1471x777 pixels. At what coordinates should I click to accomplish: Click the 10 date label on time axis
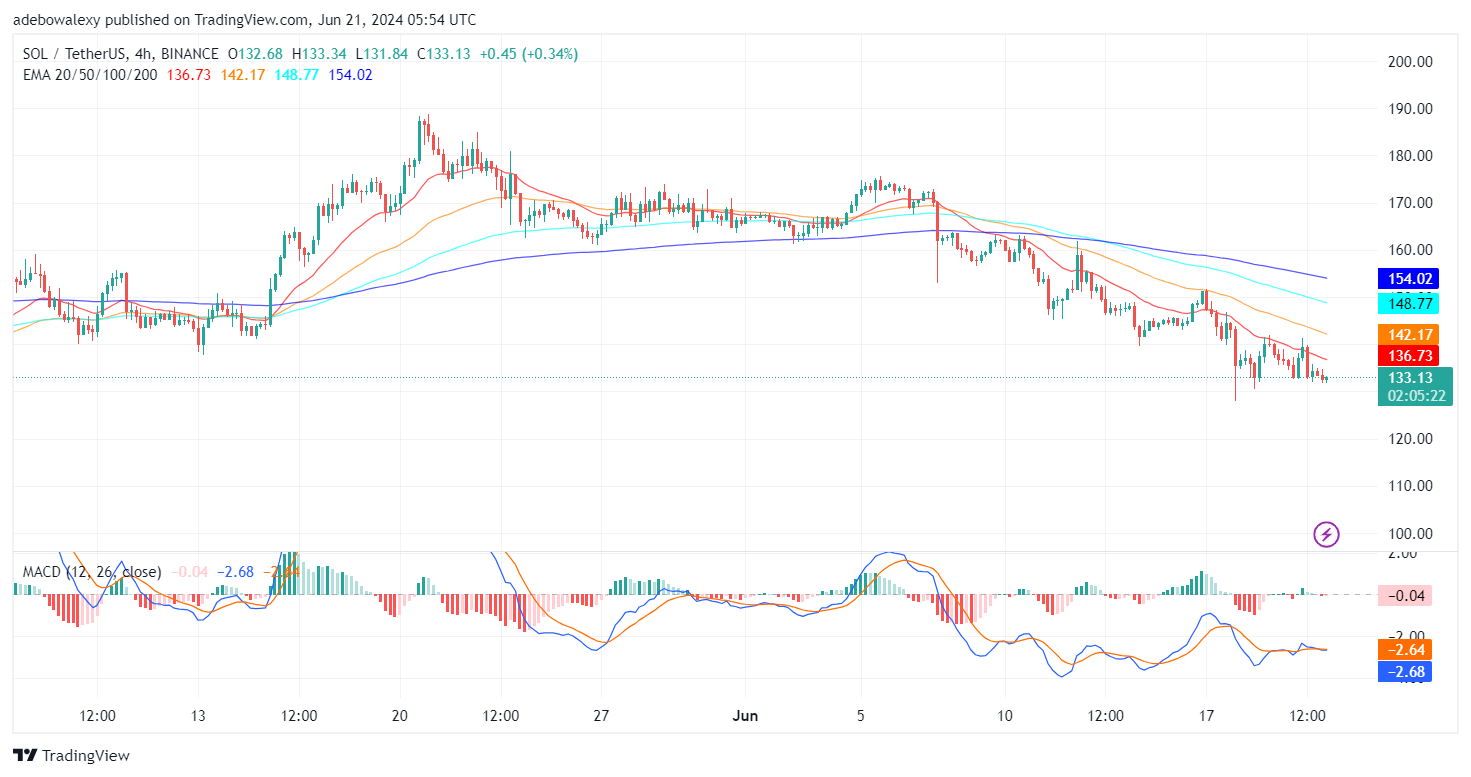click(1005, 717)
